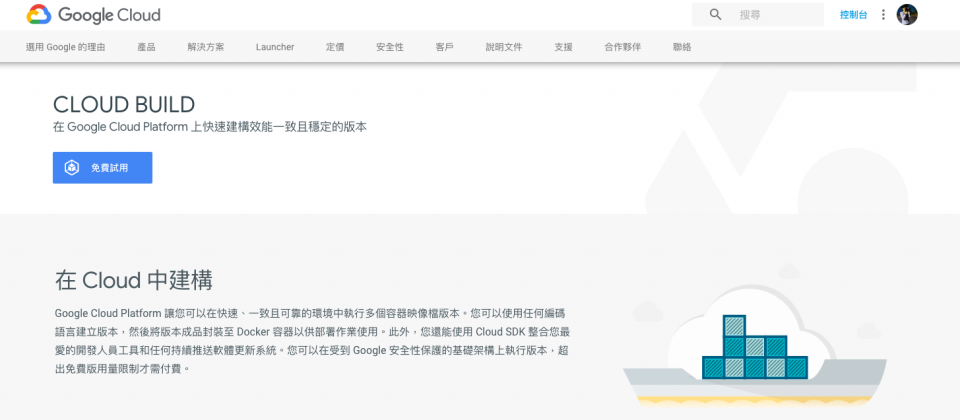Open the three-dot more options menu
The width and height of the screenshot is (960, 420).
tap(883, 15)
